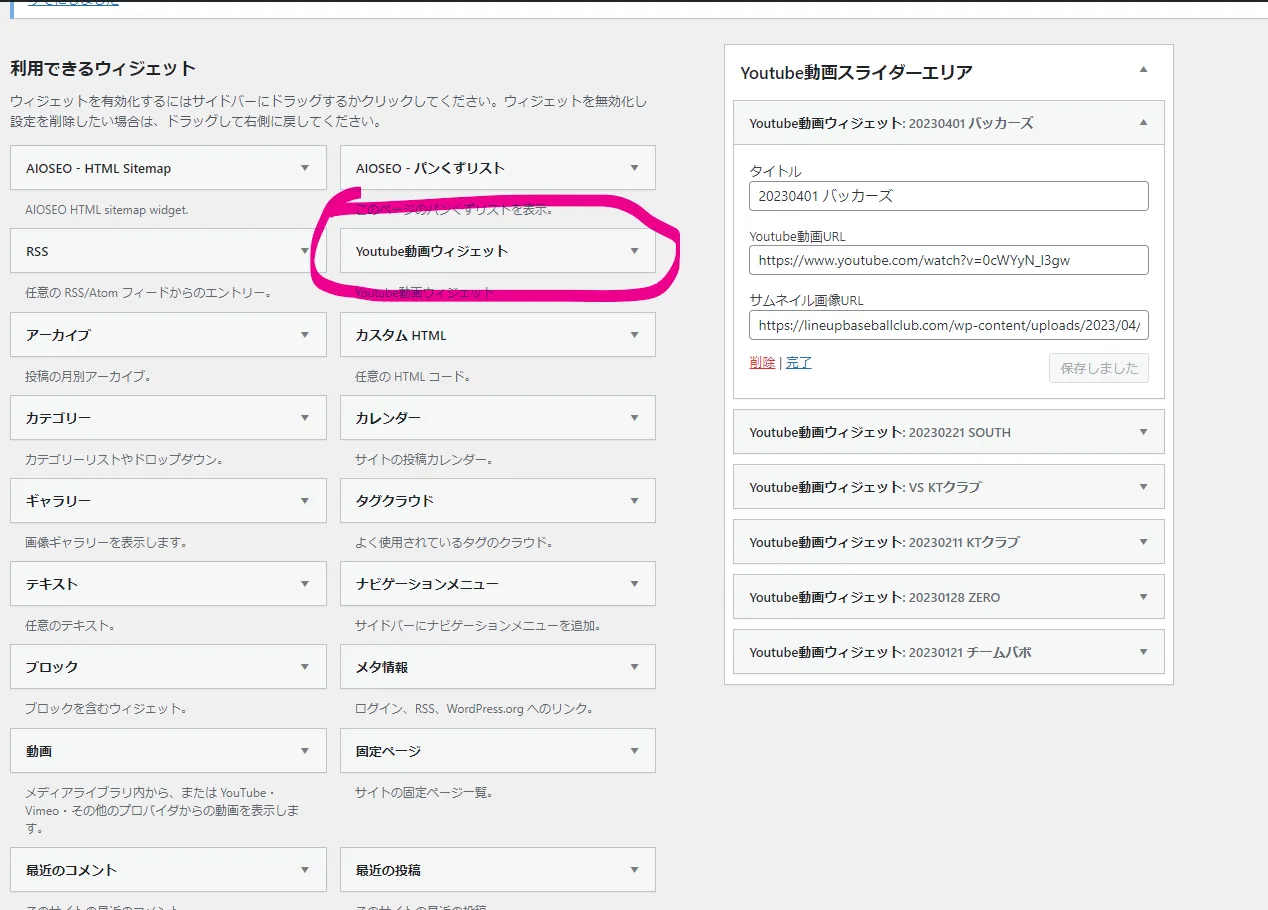The height and width of the screenshot is (910, 1268).
Task: Expand the アーカイブ widget
Action: coord(305,335)
